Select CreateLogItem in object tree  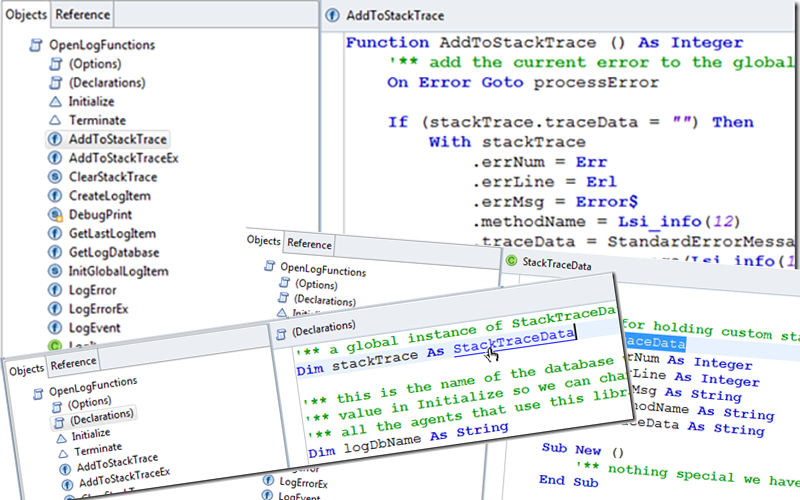pos(110,196)
